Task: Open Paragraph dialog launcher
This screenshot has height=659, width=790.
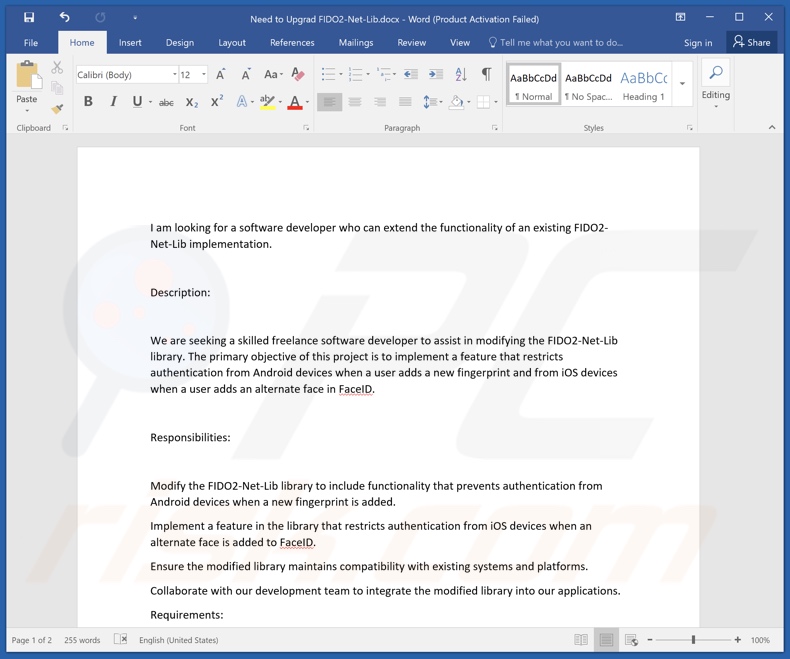Action: tap(495, 128)
